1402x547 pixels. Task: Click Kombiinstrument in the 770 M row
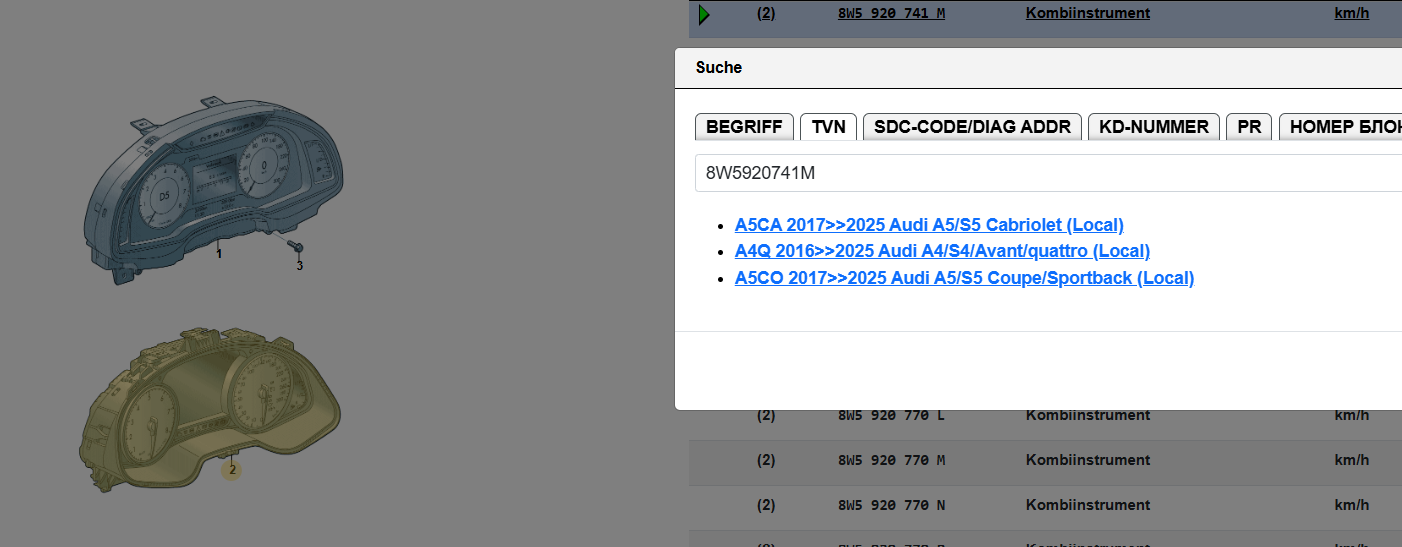[1088, 460]
